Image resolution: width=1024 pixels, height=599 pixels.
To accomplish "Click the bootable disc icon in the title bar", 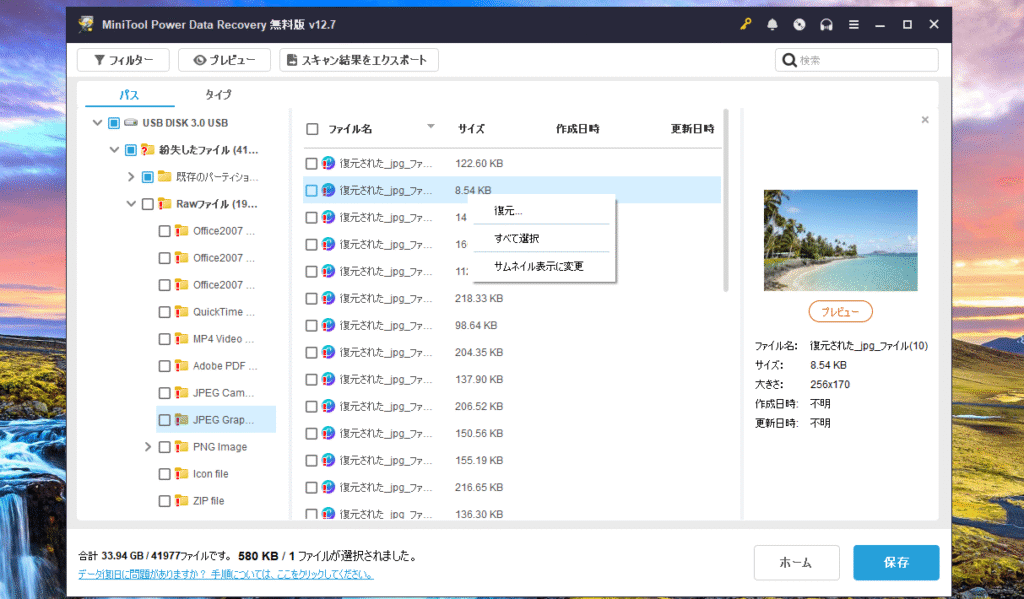I will click(x=799, y=24).
